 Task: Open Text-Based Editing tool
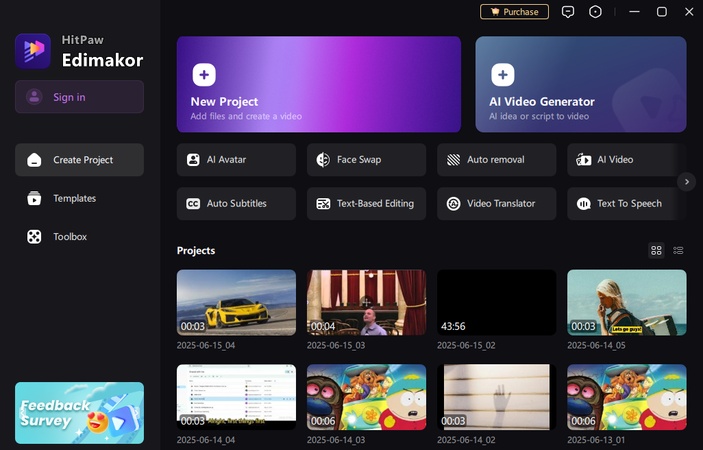click(x=366, y=203)
